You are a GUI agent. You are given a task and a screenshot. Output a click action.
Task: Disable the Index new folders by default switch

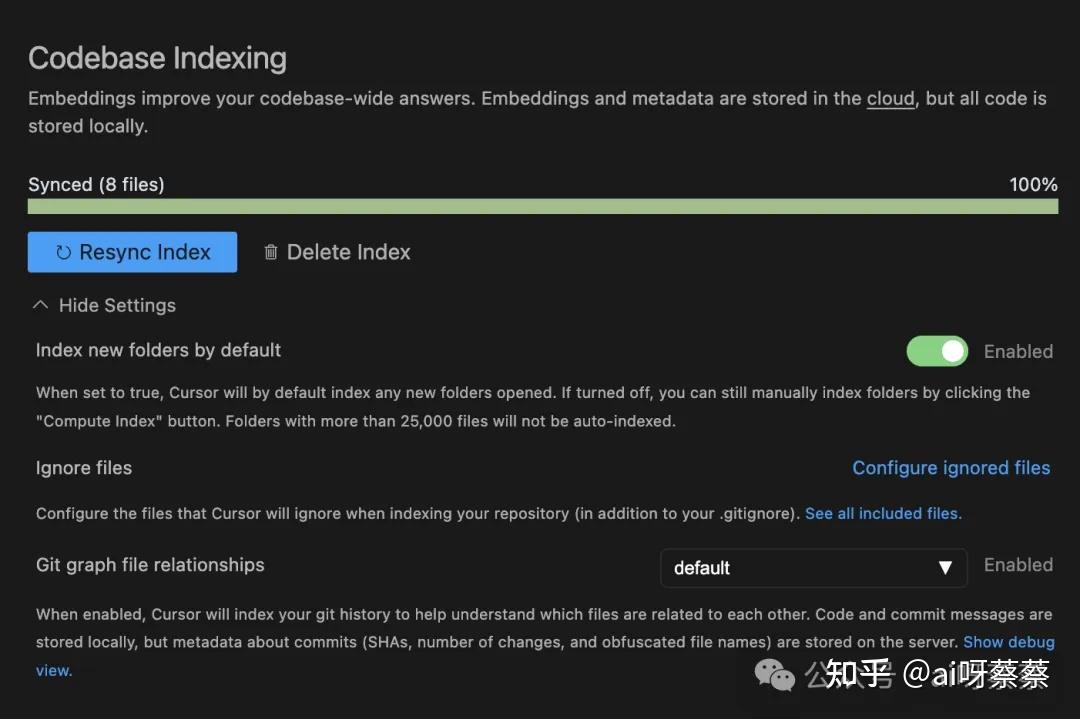(937, 351)
